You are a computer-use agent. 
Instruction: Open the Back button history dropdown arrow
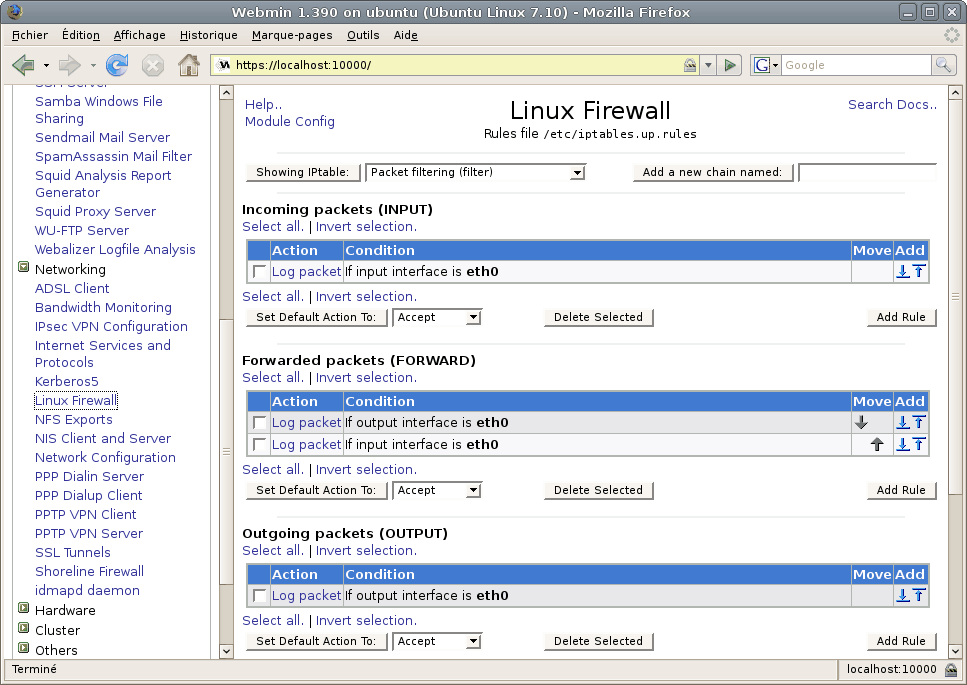(x=46, y=65)
